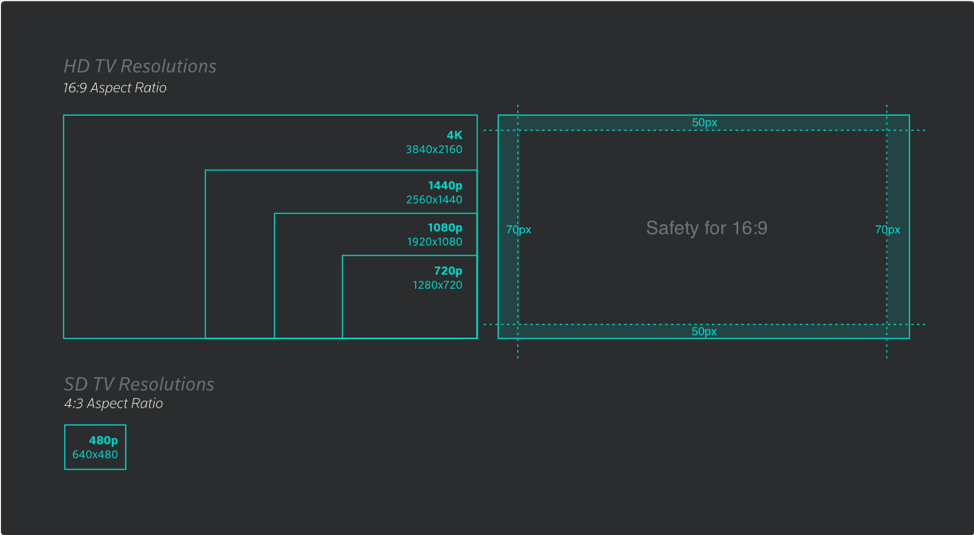Click the 'SD TV Resolutions' heading
The width and height of the screenshot is (974, 535).
139,384
